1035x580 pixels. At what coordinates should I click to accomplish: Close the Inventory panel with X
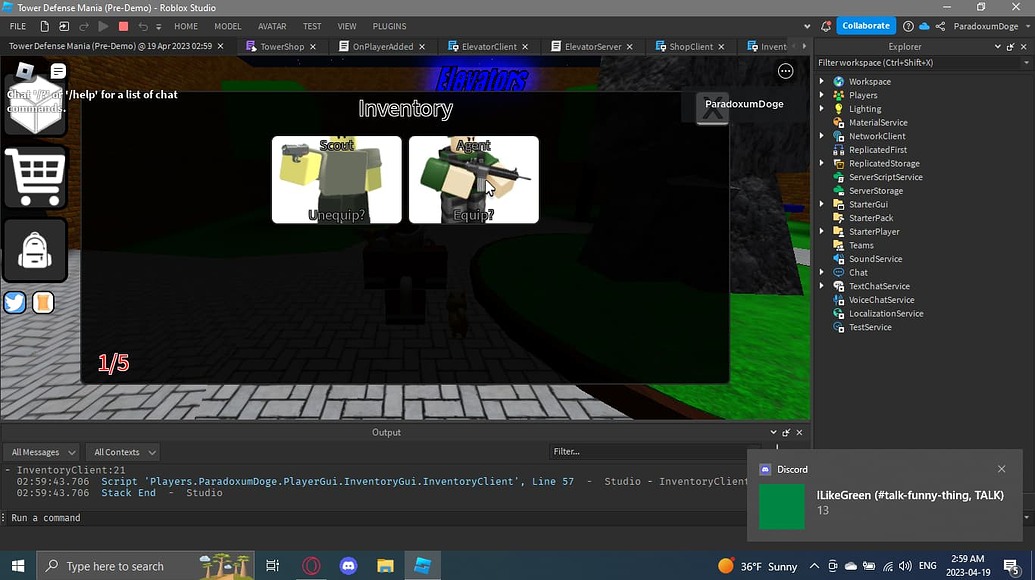click(x=712, y=109)
